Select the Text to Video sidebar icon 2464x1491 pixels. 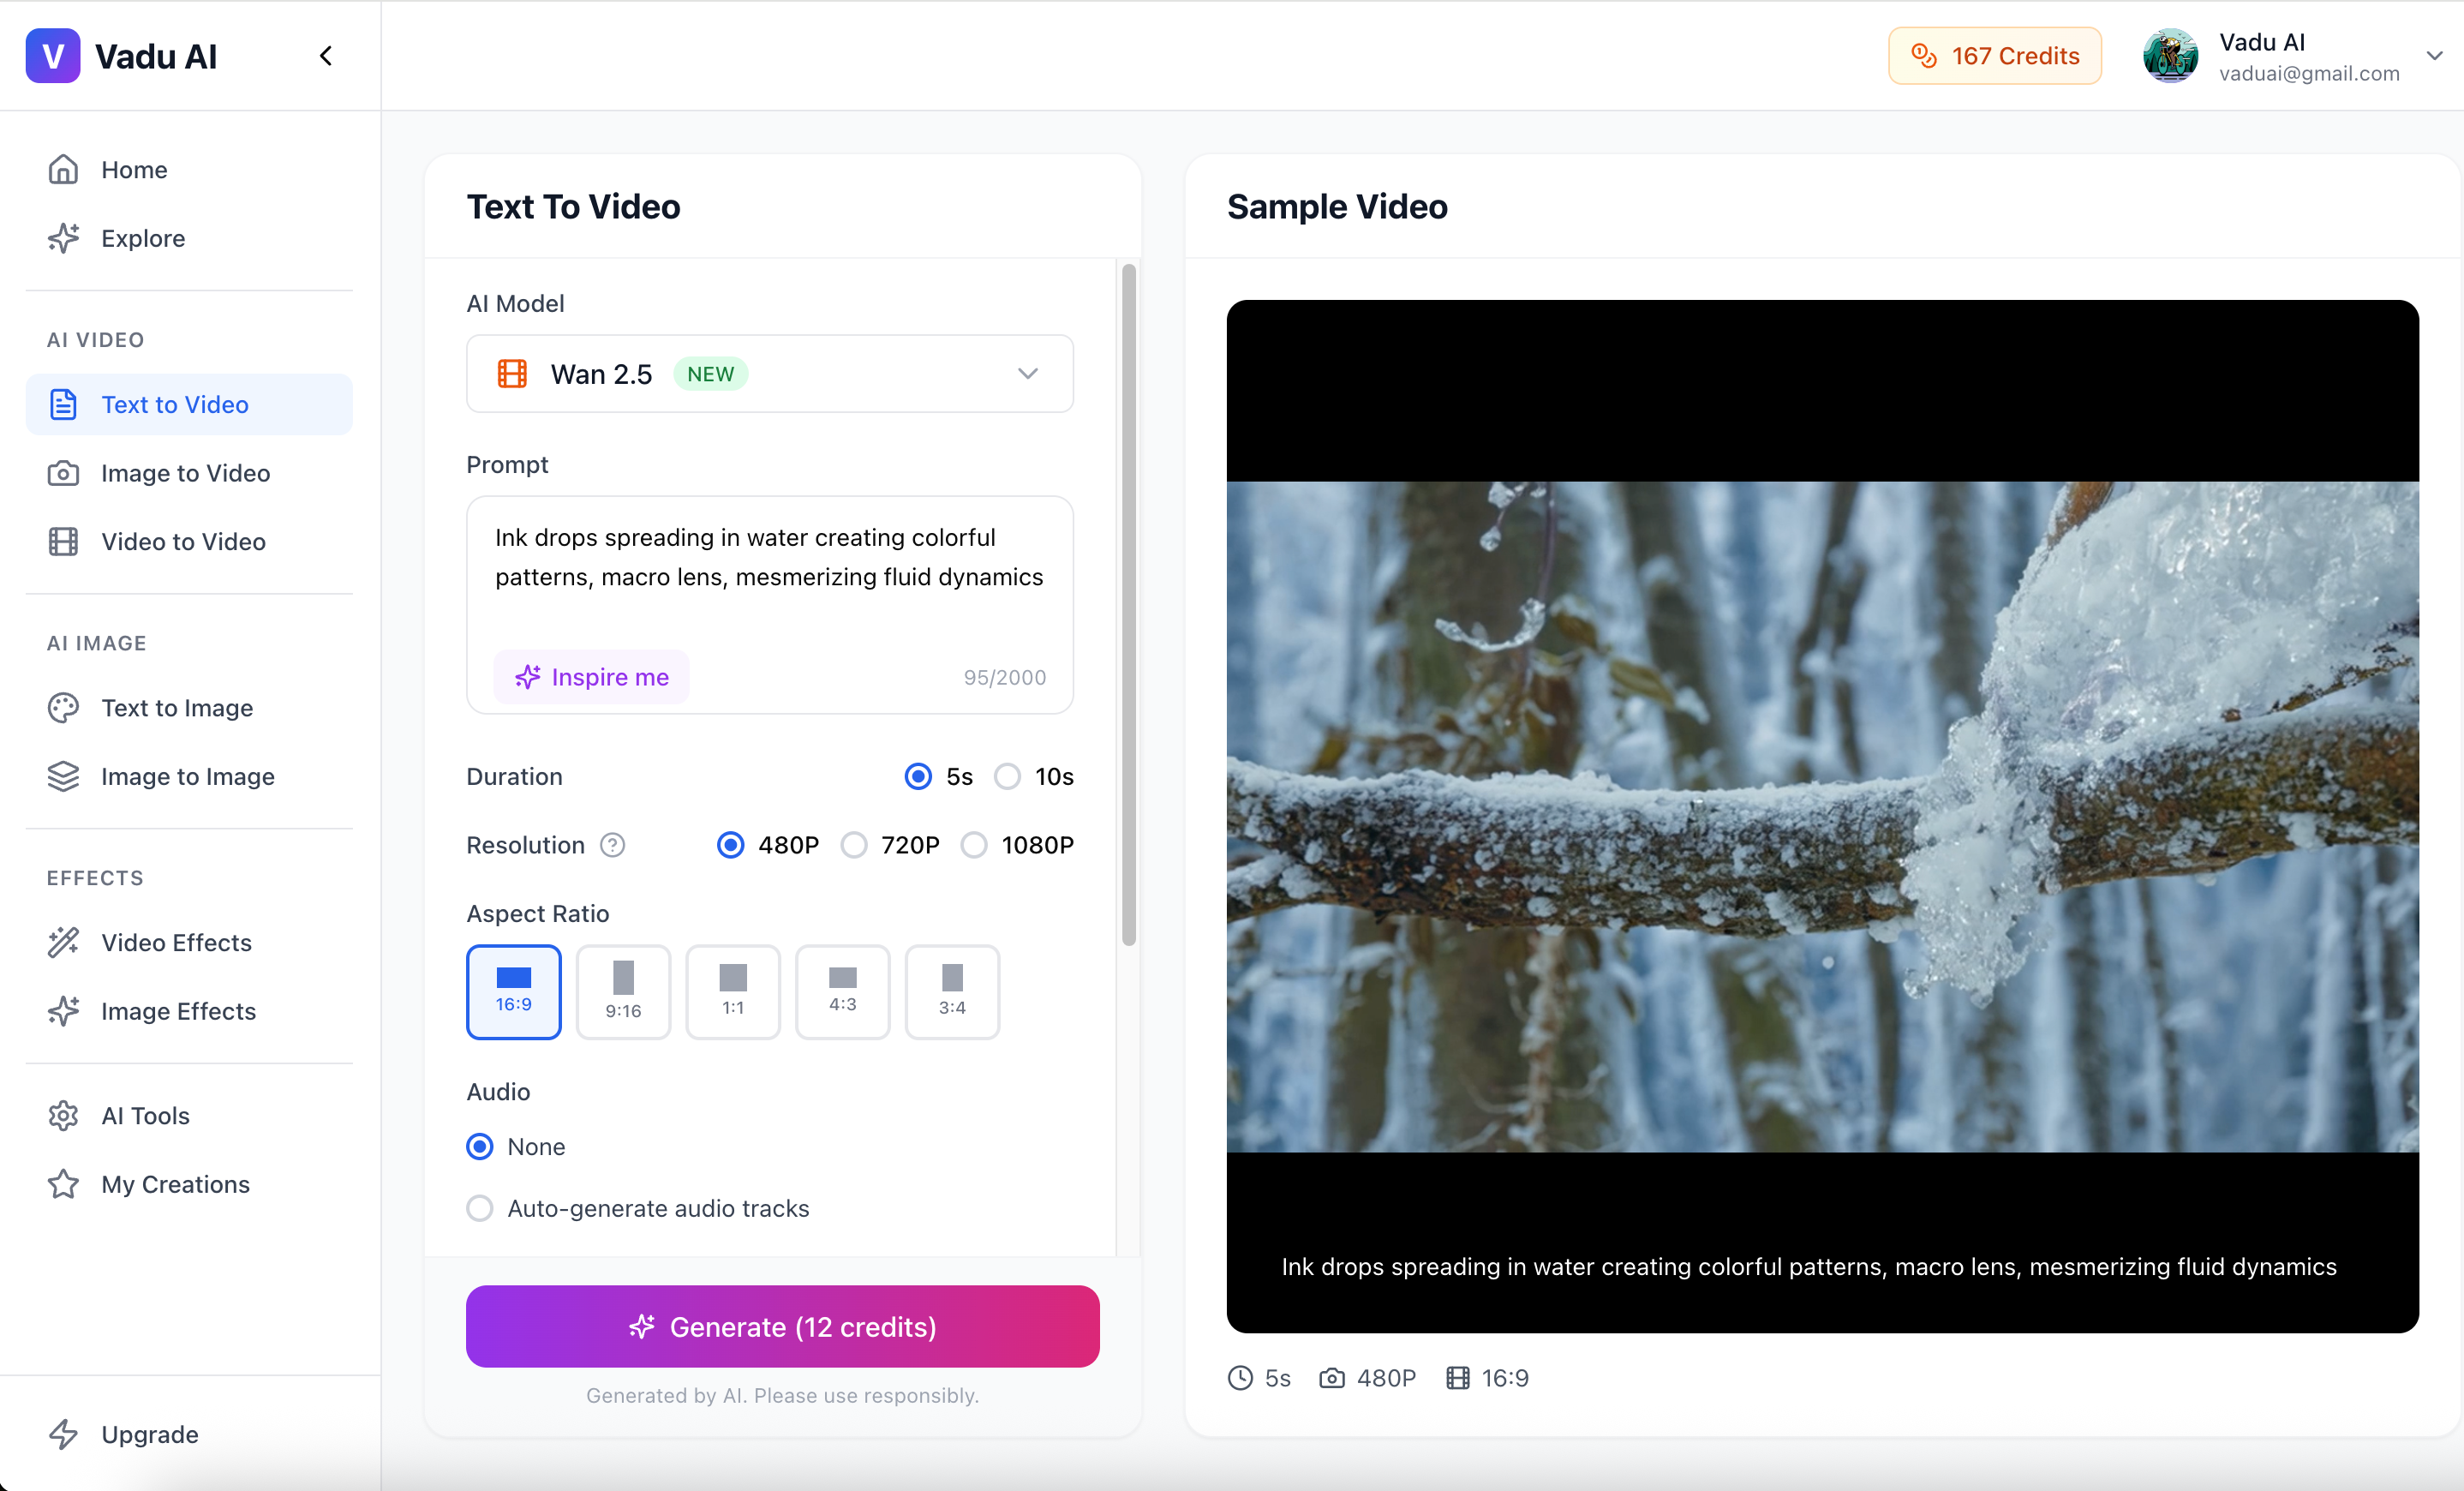point(63,404)
